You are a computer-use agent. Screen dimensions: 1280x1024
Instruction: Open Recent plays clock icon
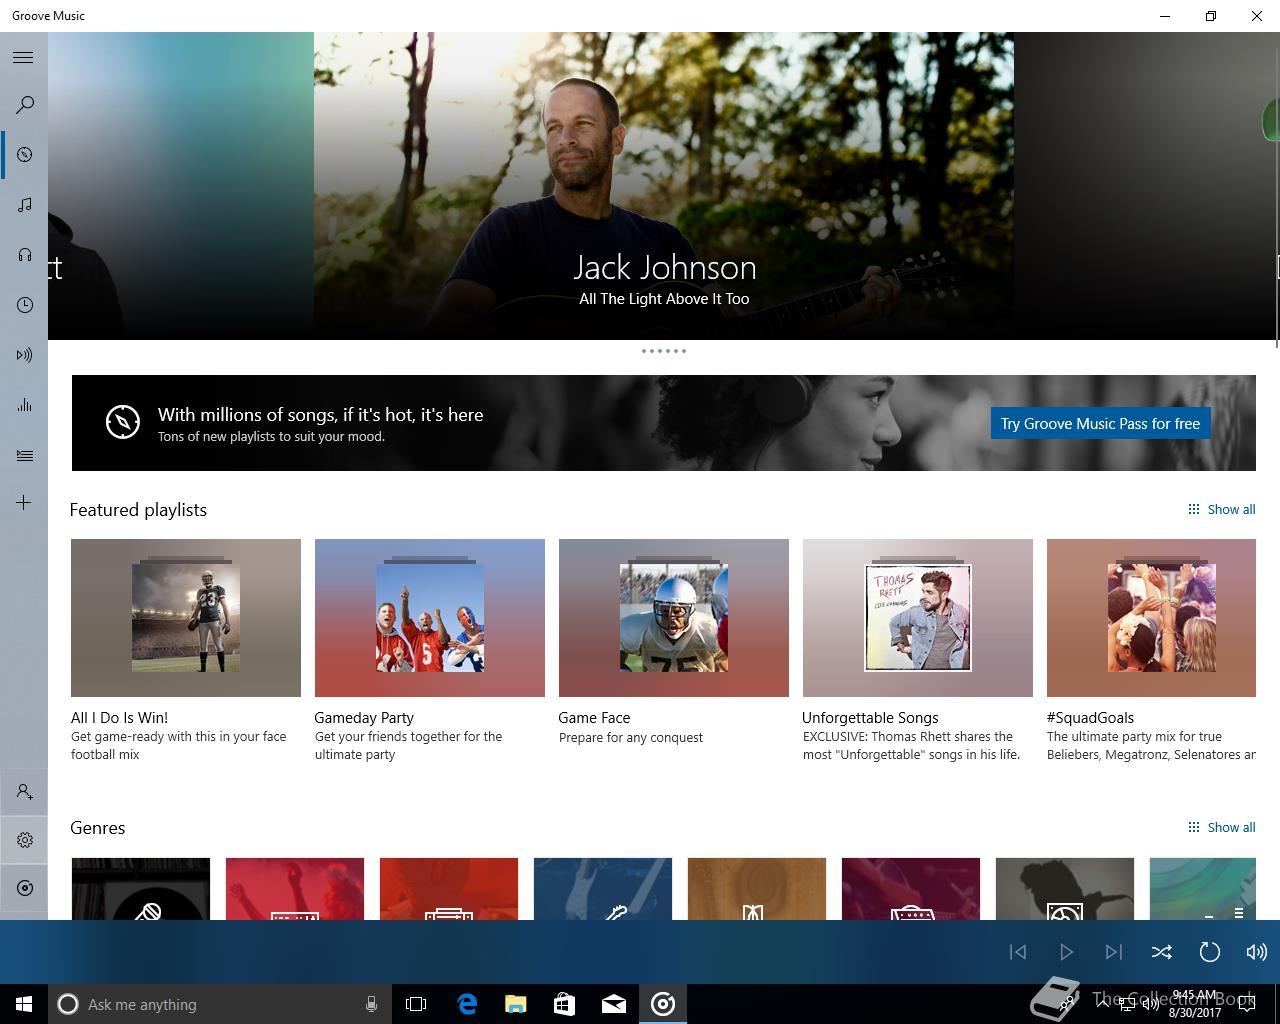(24, 305)
